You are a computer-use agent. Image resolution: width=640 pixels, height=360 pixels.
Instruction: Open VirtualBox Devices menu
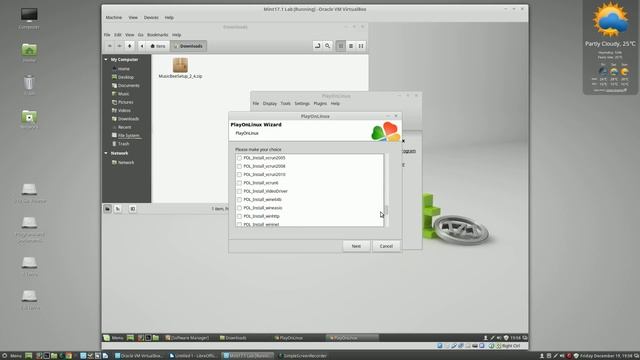click(151, 18)
